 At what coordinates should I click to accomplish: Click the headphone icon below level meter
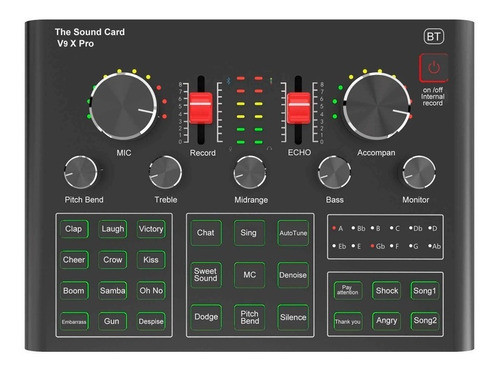point(269,148)
